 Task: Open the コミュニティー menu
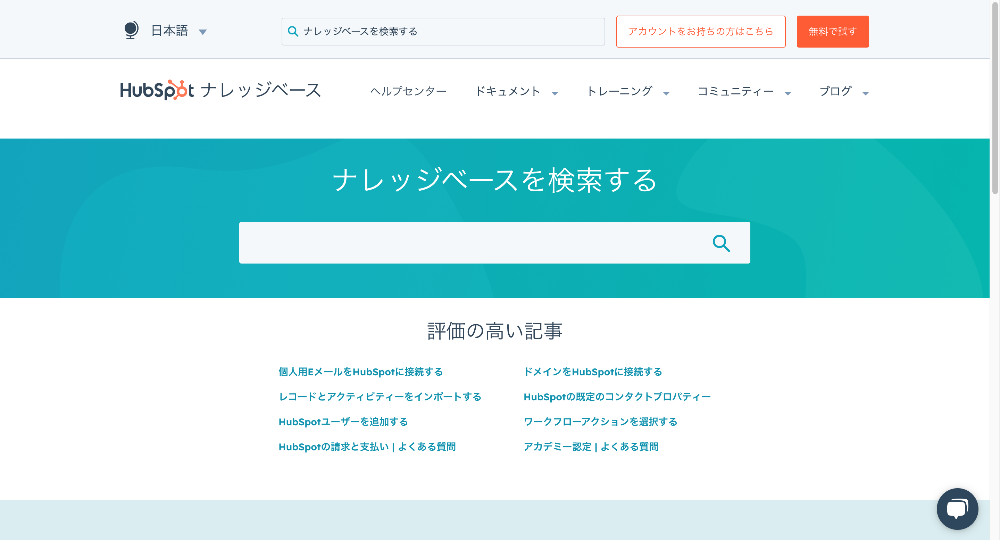pos(735,91)
